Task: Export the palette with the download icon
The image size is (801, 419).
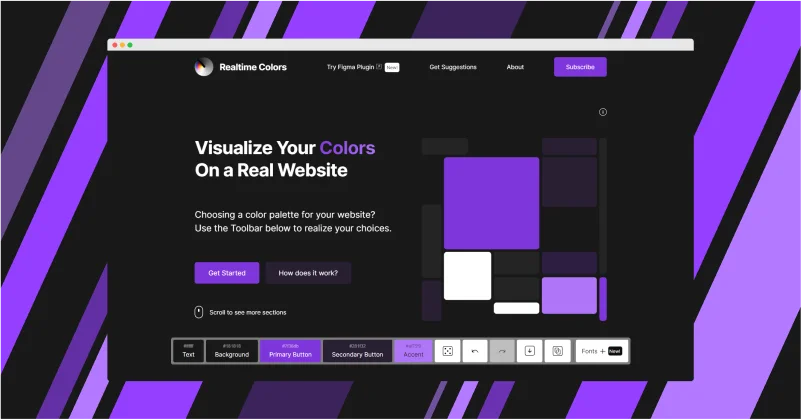Action: tap(530, 351)
